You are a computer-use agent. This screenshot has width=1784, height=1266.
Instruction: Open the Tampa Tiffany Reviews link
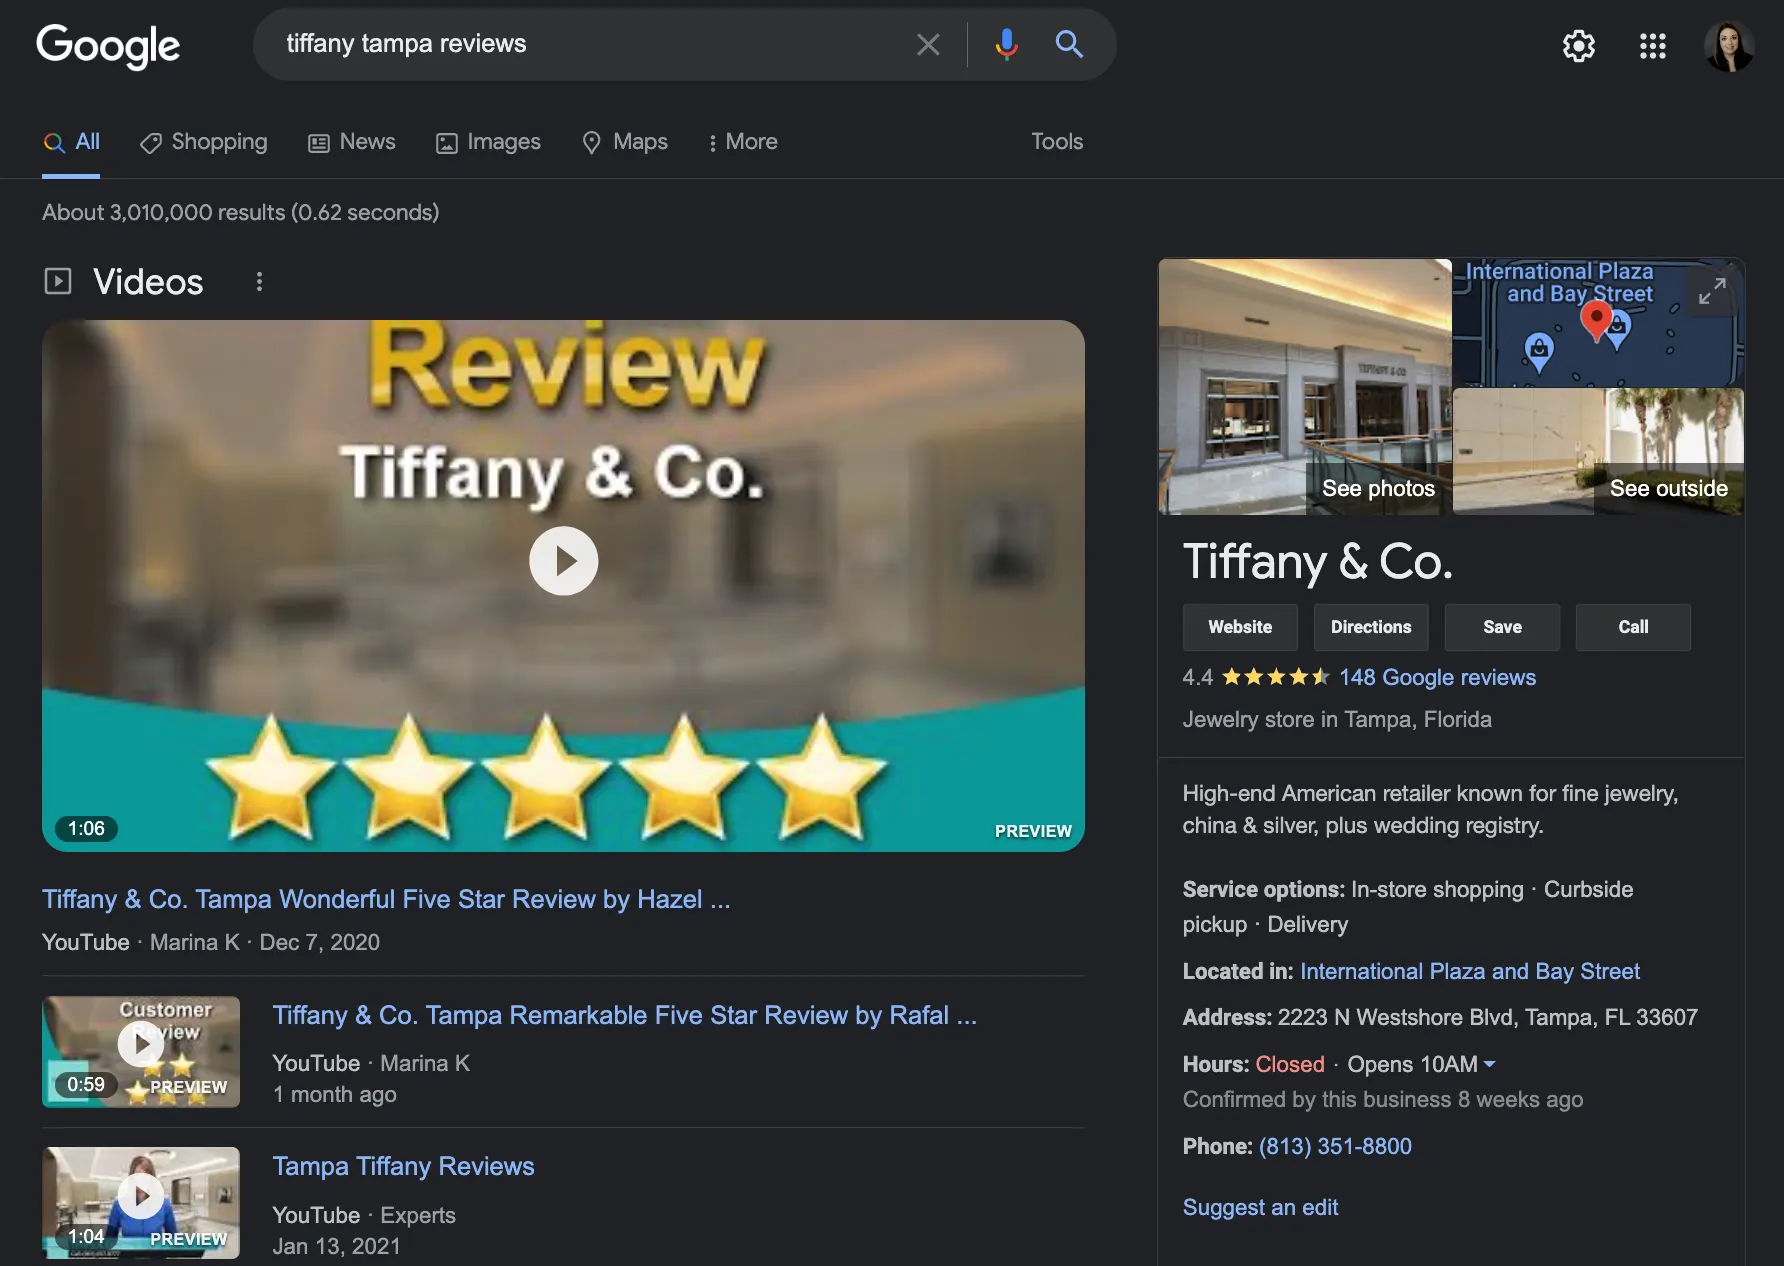(x=404, y=1166)
